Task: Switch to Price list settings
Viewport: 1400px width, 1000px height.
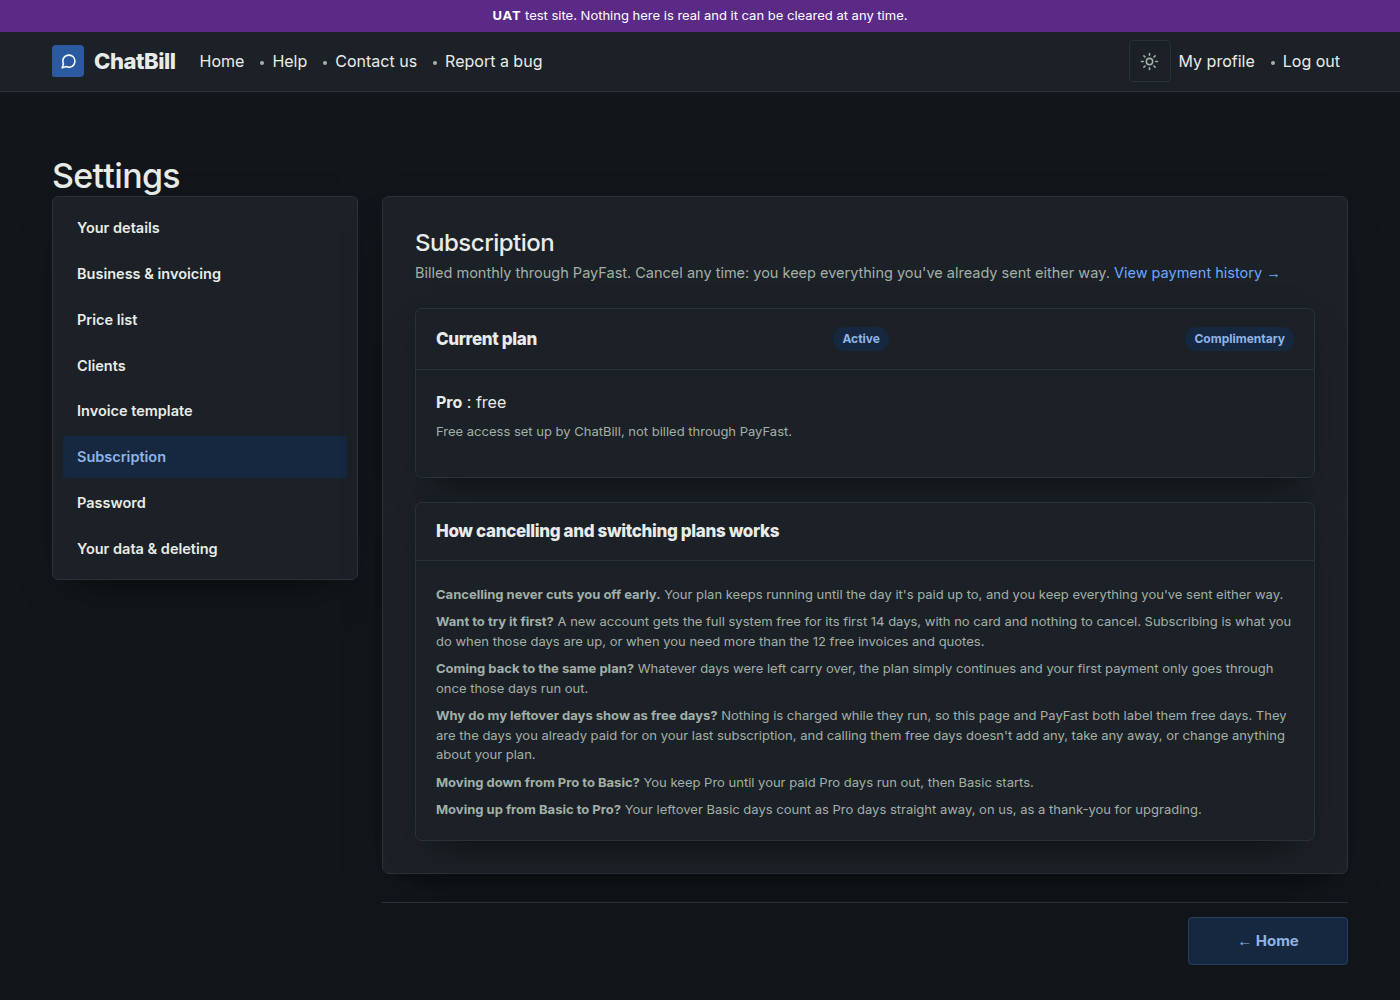Action: pyautogui.click(x=205, y=320)
